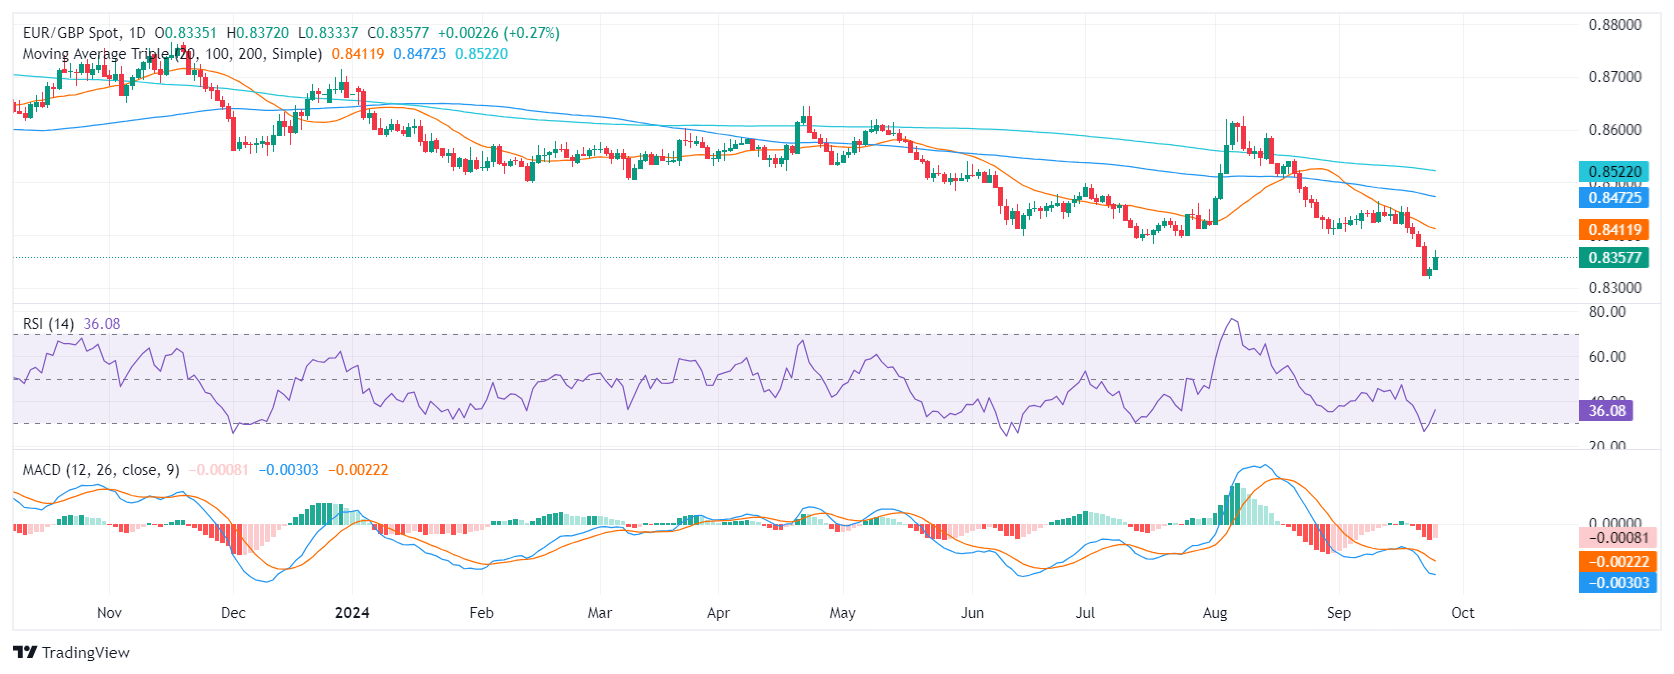Select the RSI (14) indicator label
Viewport: 1674px width, 674px height.
[x=48, y=324]
